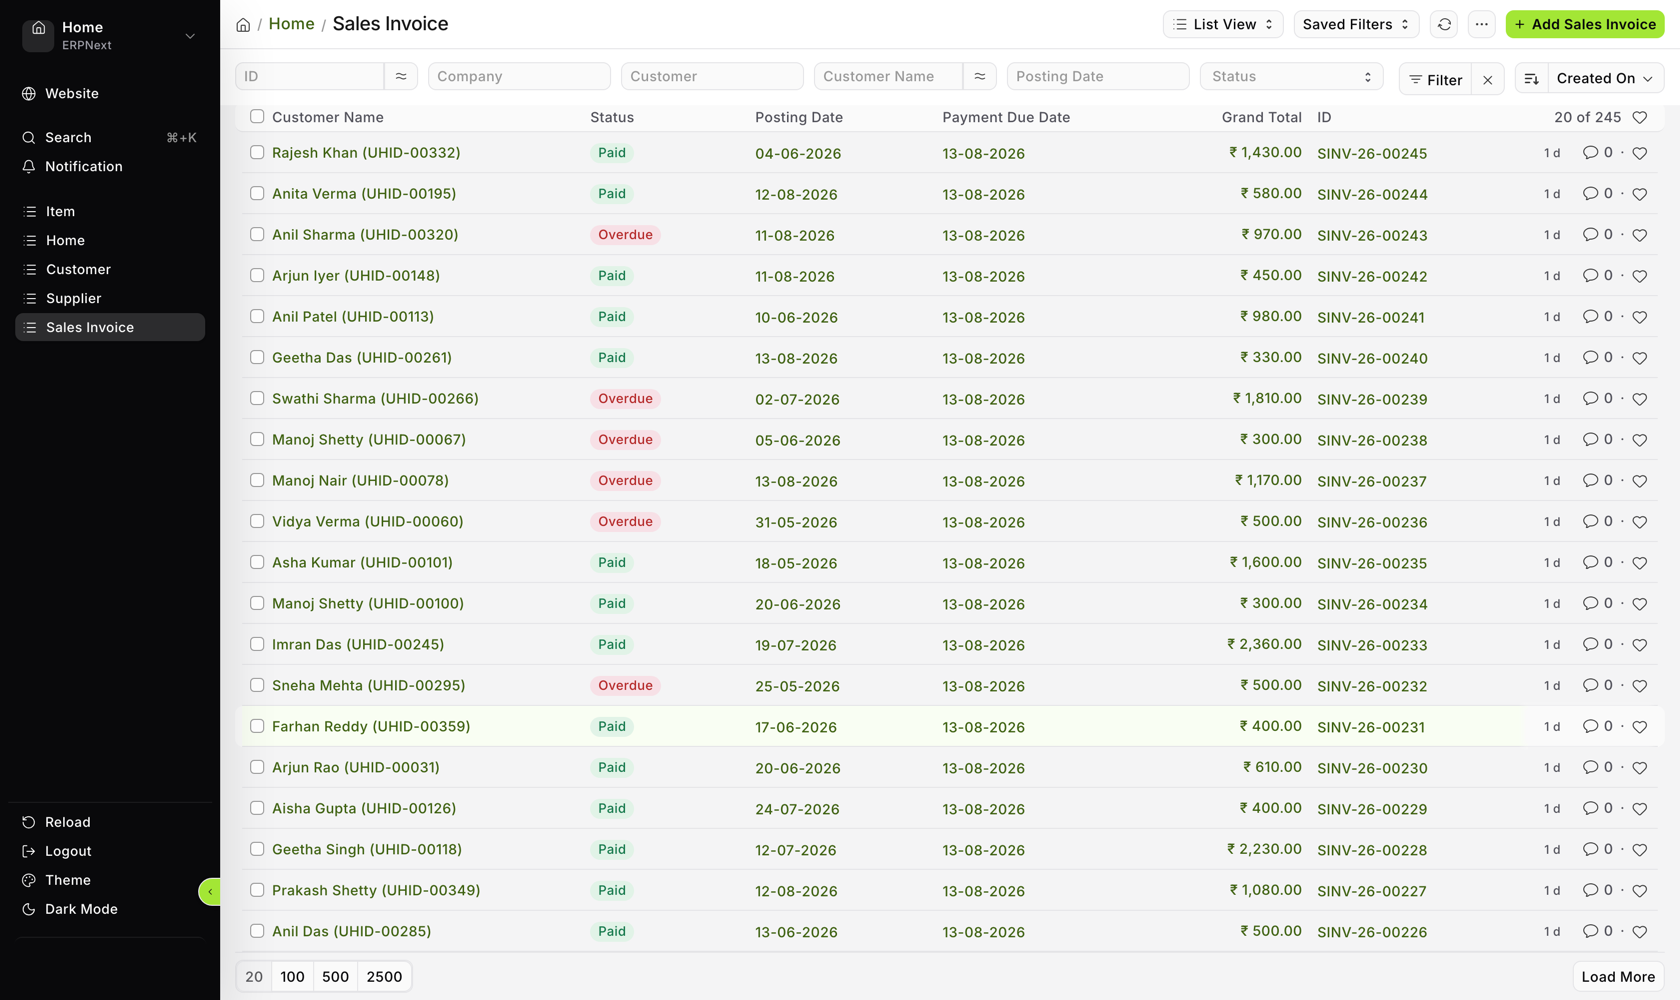Click Logout in sidebar
This screenshot has width=1680, height=1000.
110,851
